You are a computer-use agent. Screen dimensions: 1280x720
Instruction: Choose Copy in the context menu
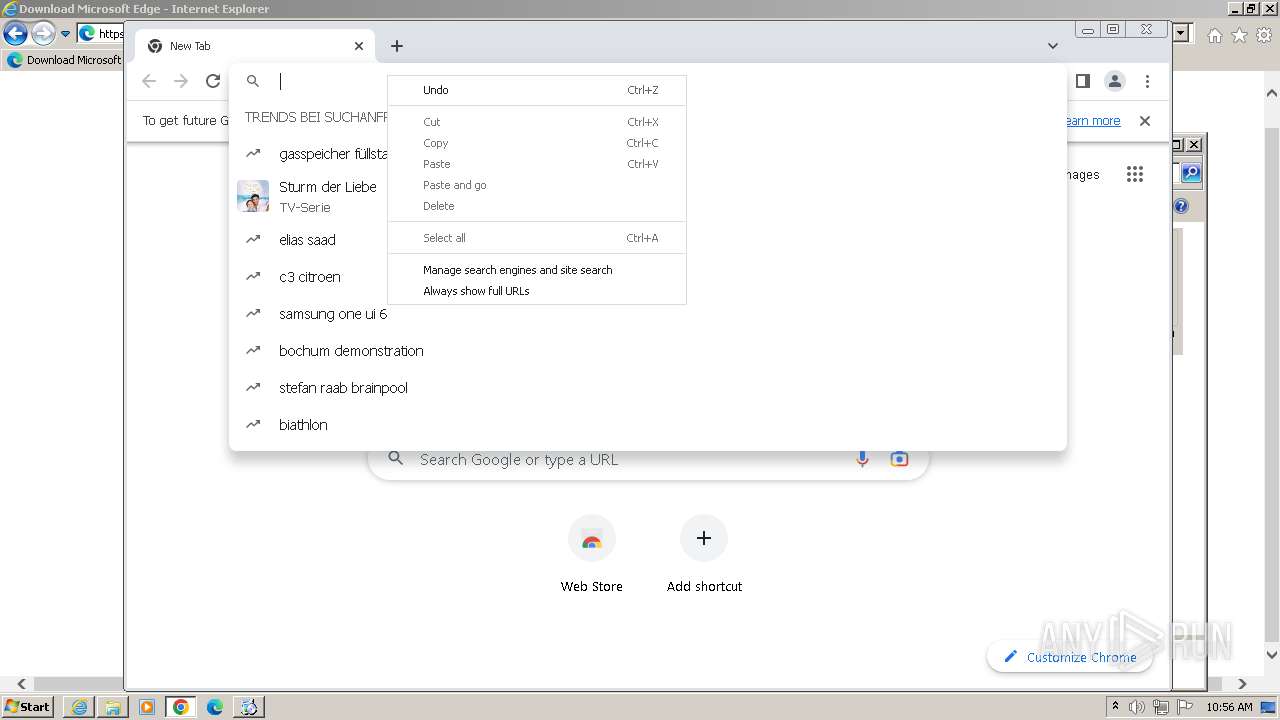537,143
